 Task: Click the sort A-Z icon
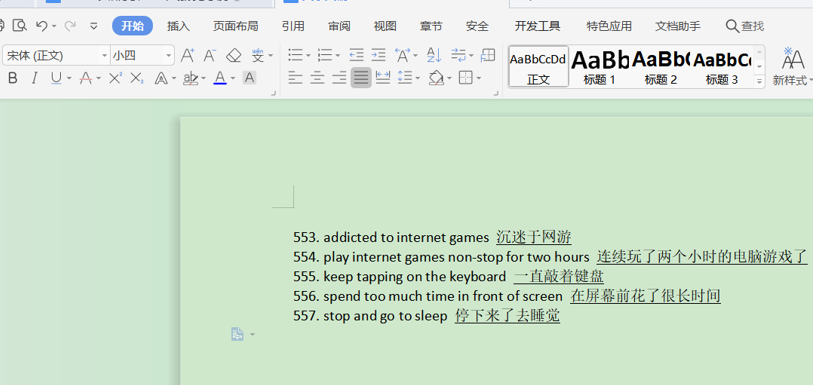[434, 55]
